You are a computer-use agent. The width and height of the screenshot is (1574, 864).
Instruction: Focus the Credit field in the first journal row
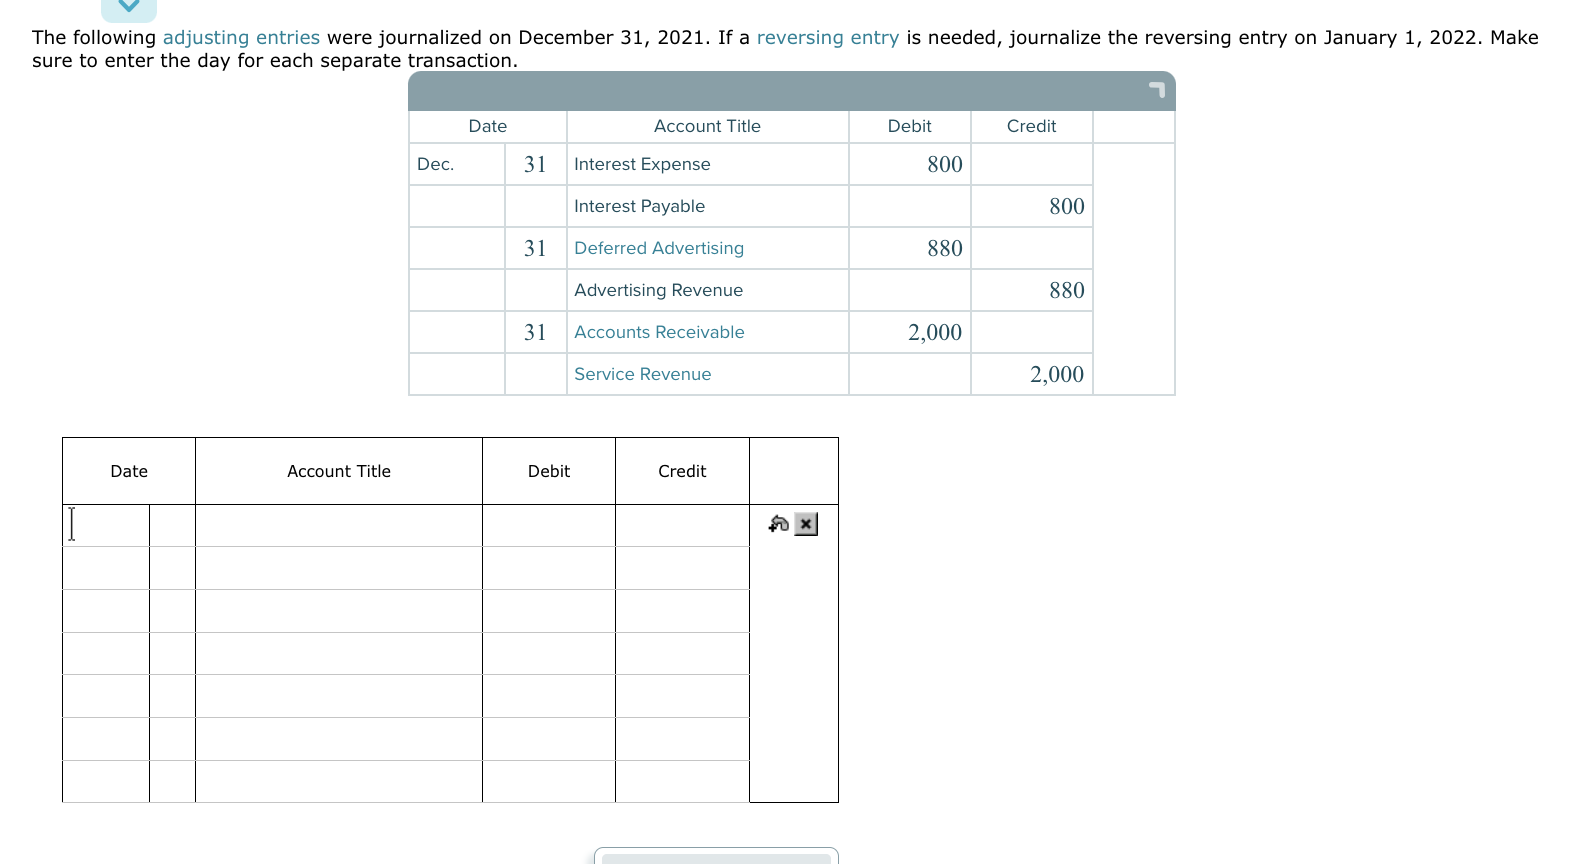[682, 526]
